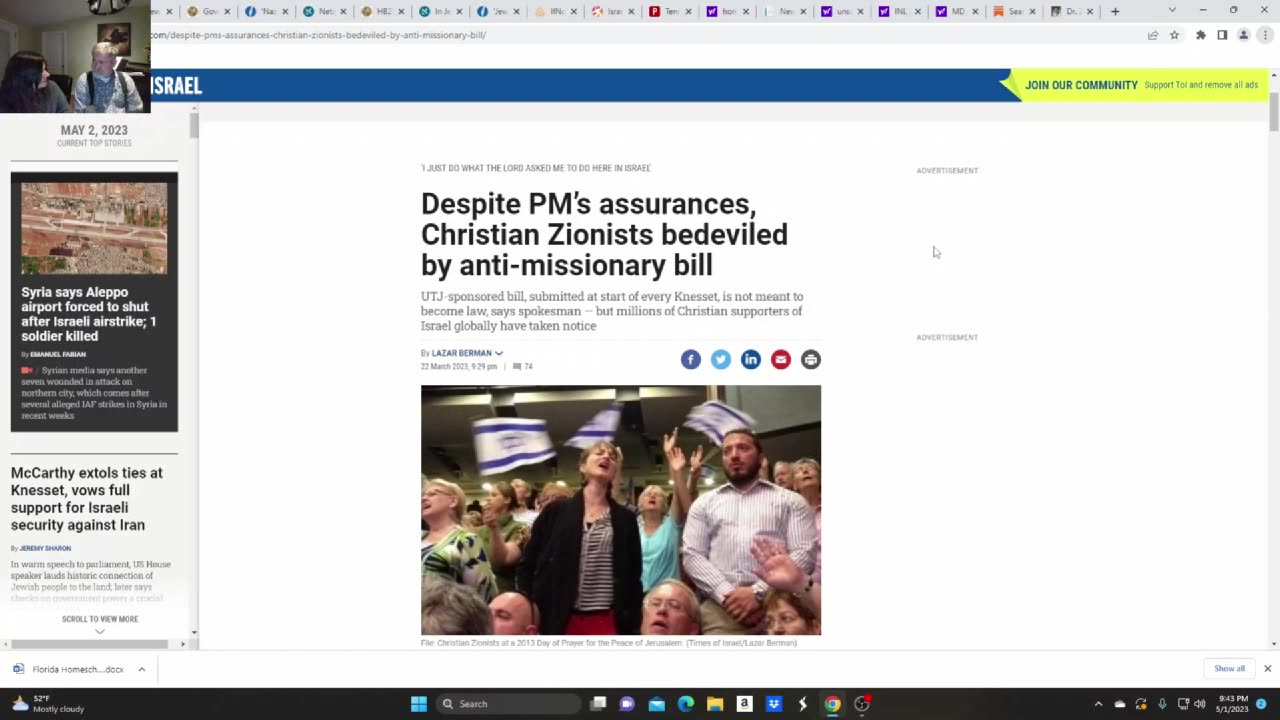Open the Chrome extensions puzzle icon

1201,35
